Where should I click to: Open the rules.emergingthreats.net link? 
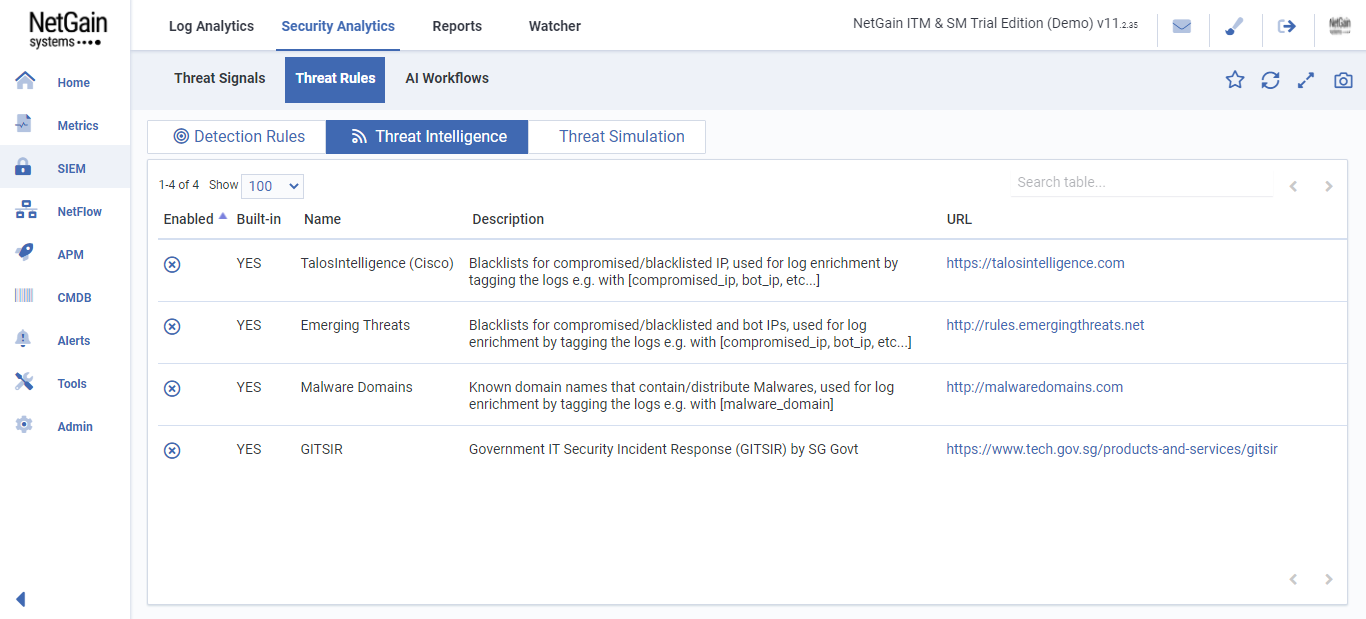pos(1045,325)
